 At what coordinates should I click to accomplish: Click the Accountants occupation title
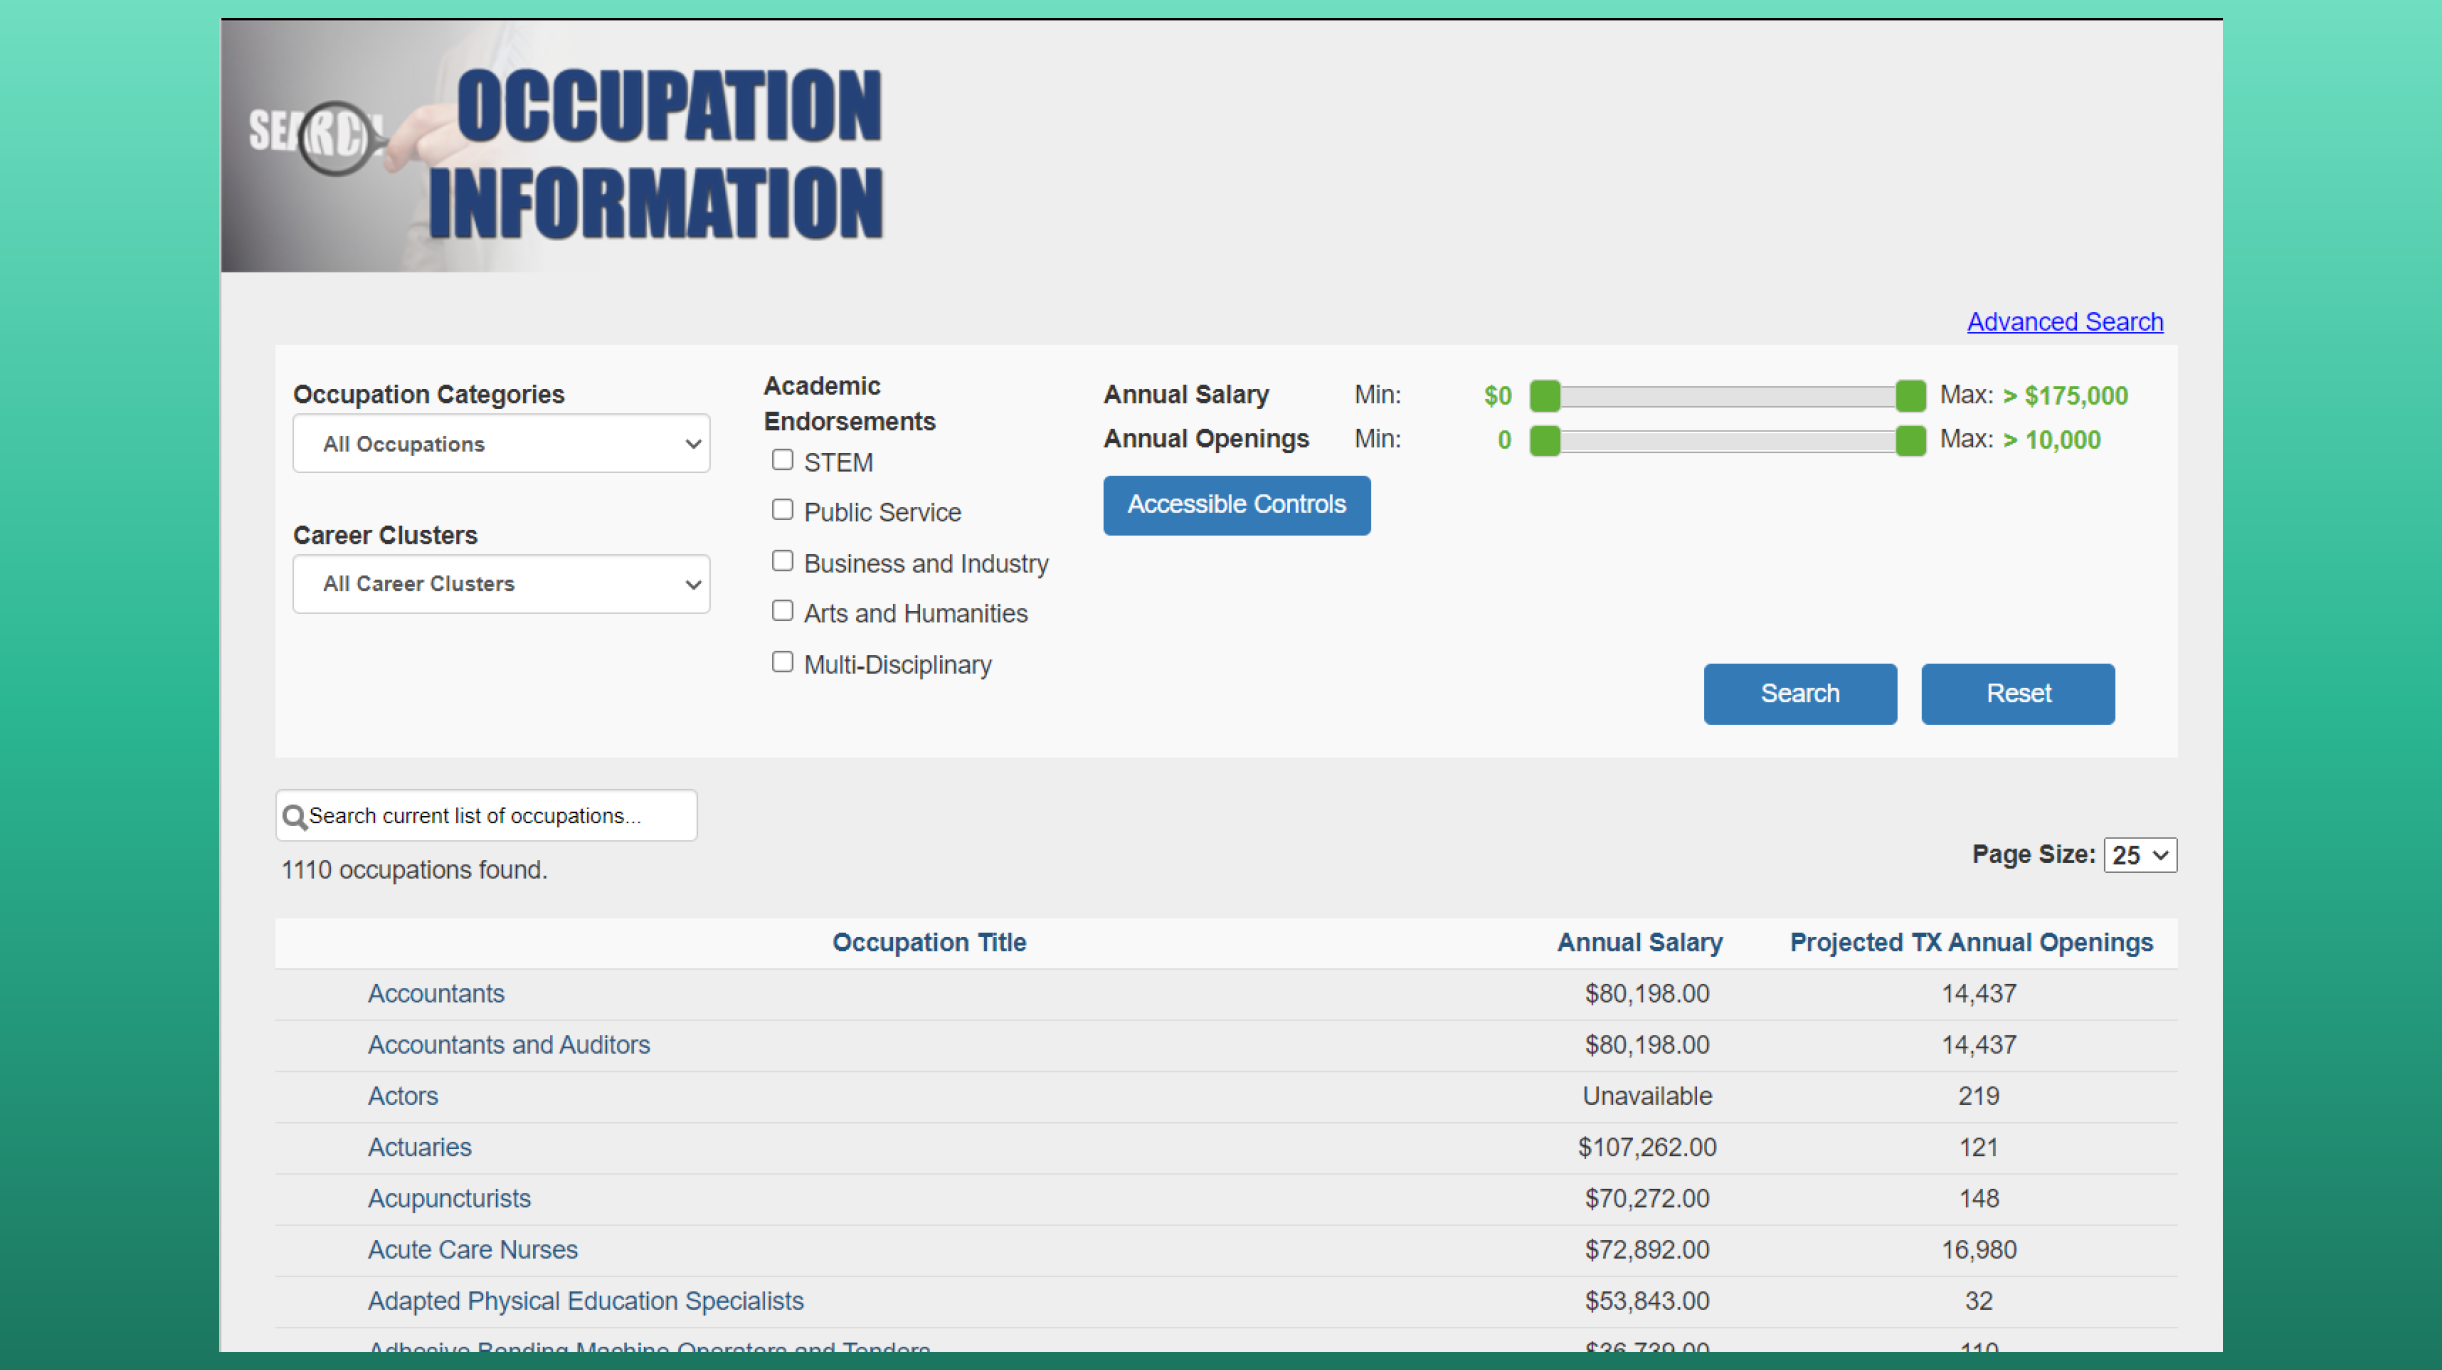[x=438, y=993]
